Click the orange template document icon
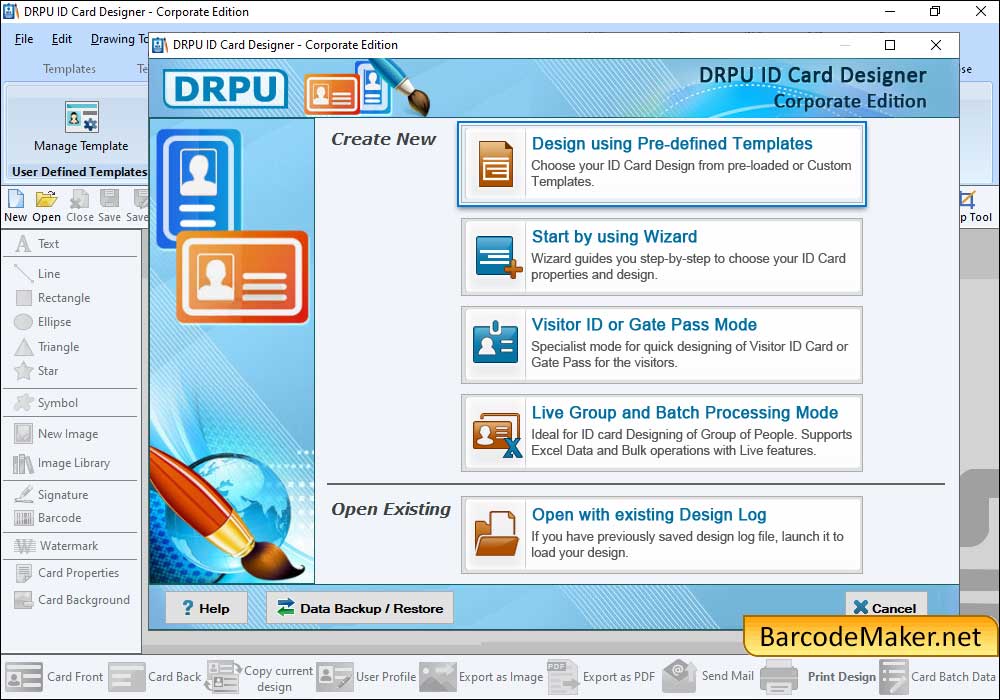This screenshot has height=700, width=1000. [496, 164]
